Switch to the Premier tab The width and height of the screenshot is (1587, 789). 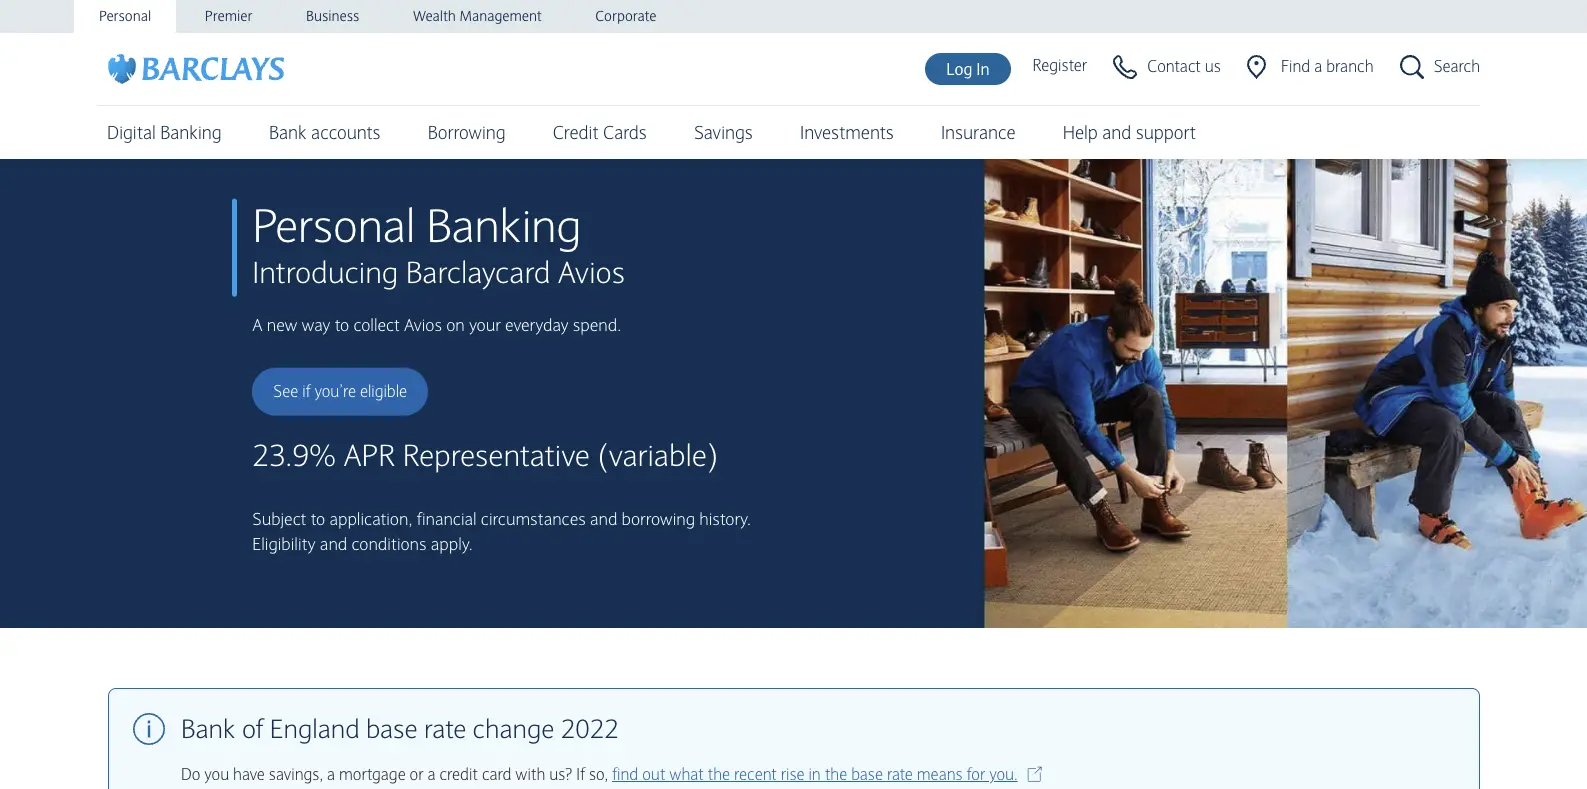point(228,16)
